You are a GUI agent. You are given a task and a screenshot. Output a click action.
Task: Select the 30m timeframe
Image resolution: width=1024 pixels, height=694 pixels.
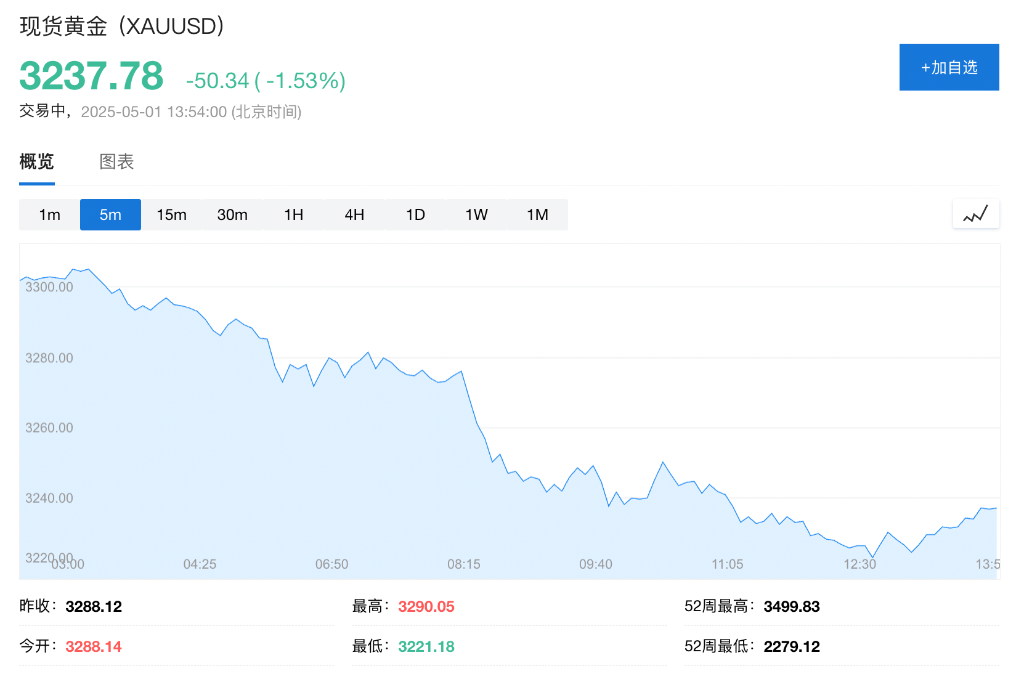point(232,214)
